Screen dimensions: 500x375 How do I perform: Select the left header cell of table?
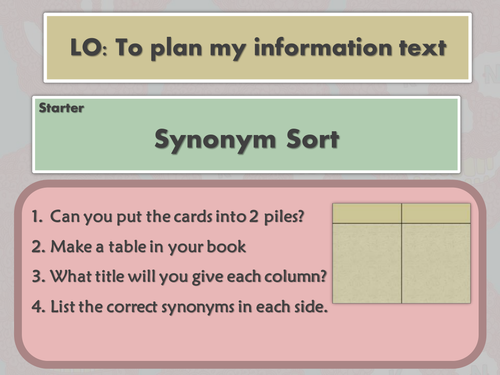point(367,213)
